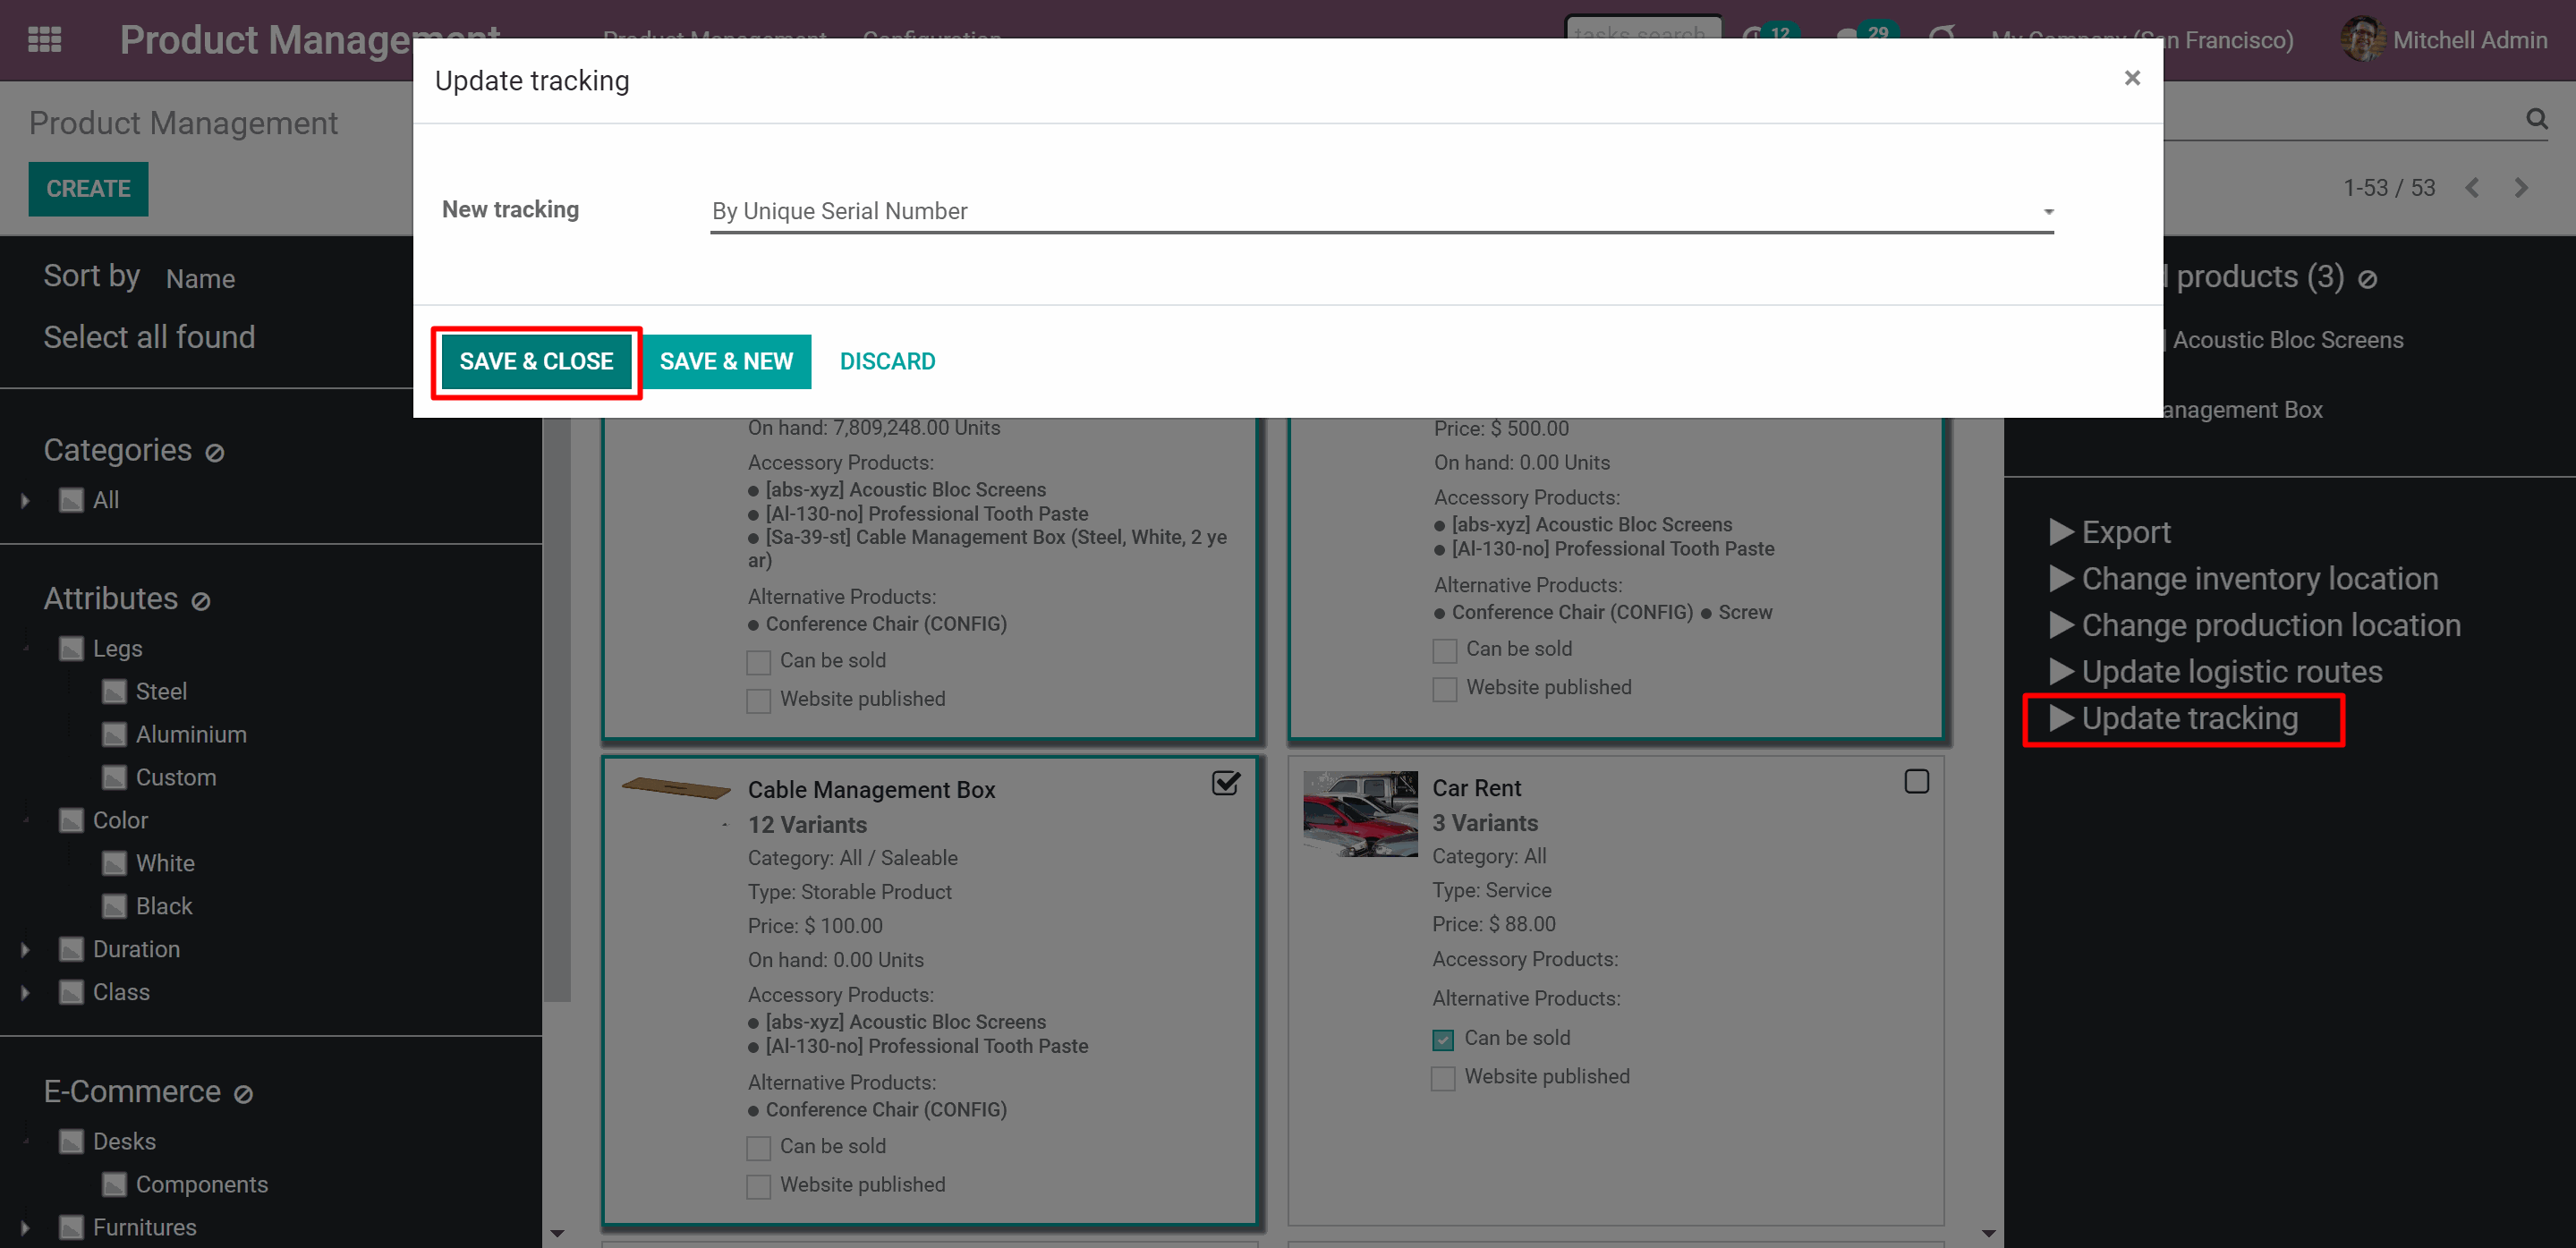Click the Car Rent product image
The width and height of the screenshot is (2576, 1248).
click(1360, 813)
